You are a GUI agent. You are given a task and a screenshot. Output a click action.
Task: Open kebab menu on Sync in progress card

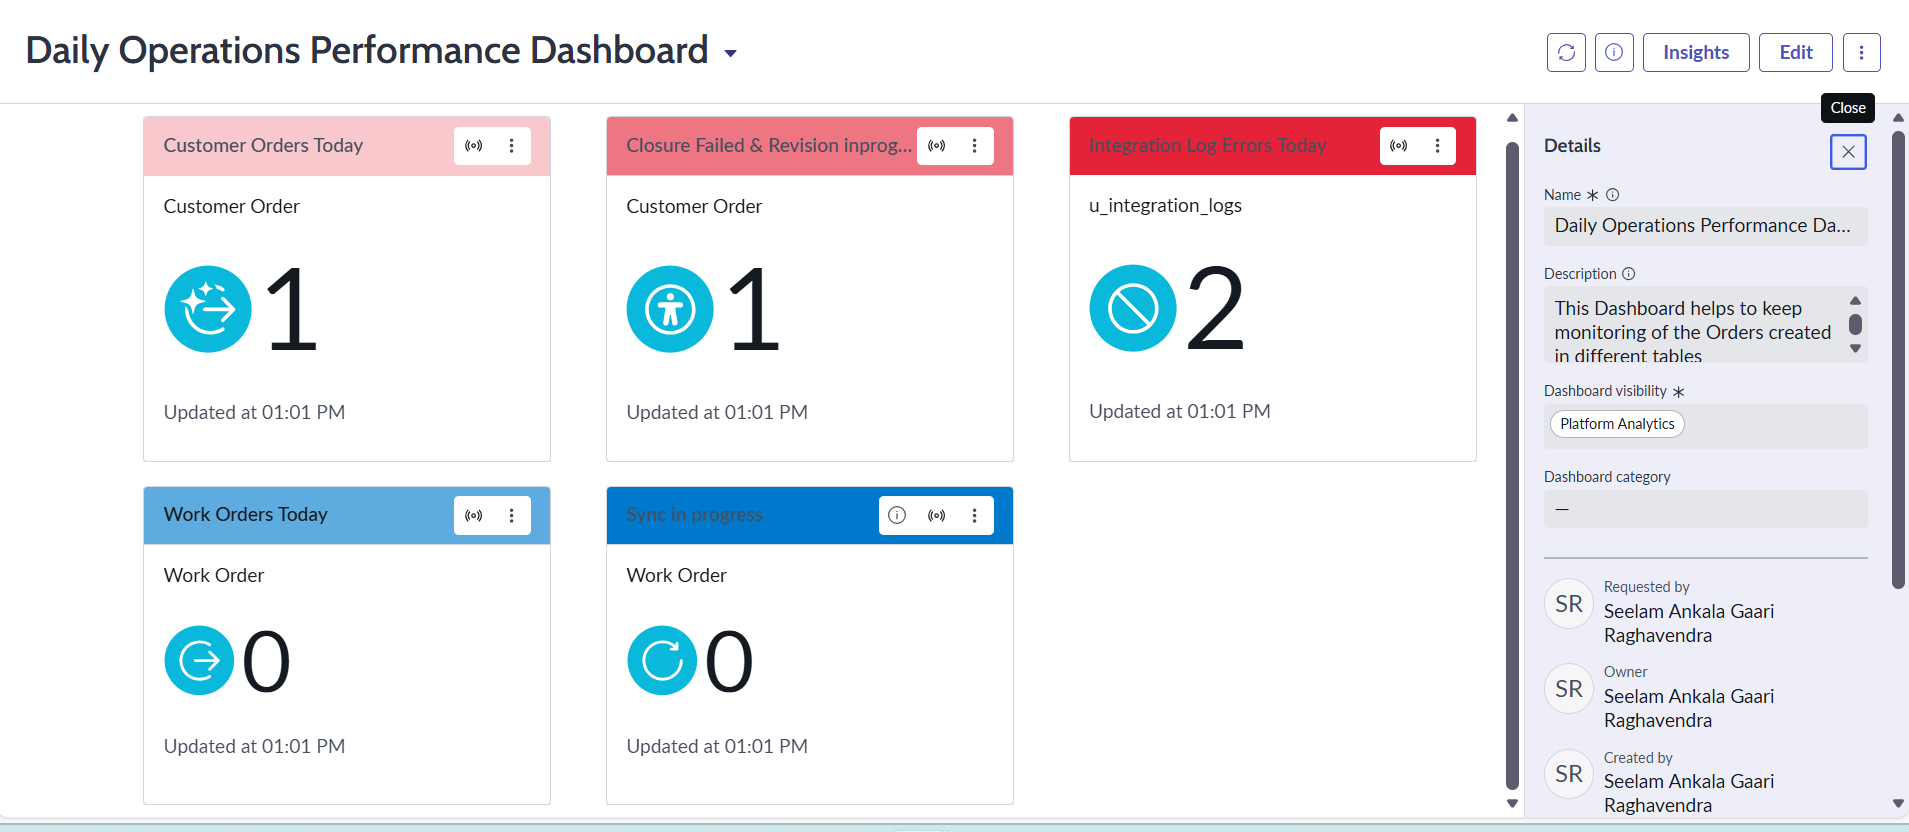[975, 516]
